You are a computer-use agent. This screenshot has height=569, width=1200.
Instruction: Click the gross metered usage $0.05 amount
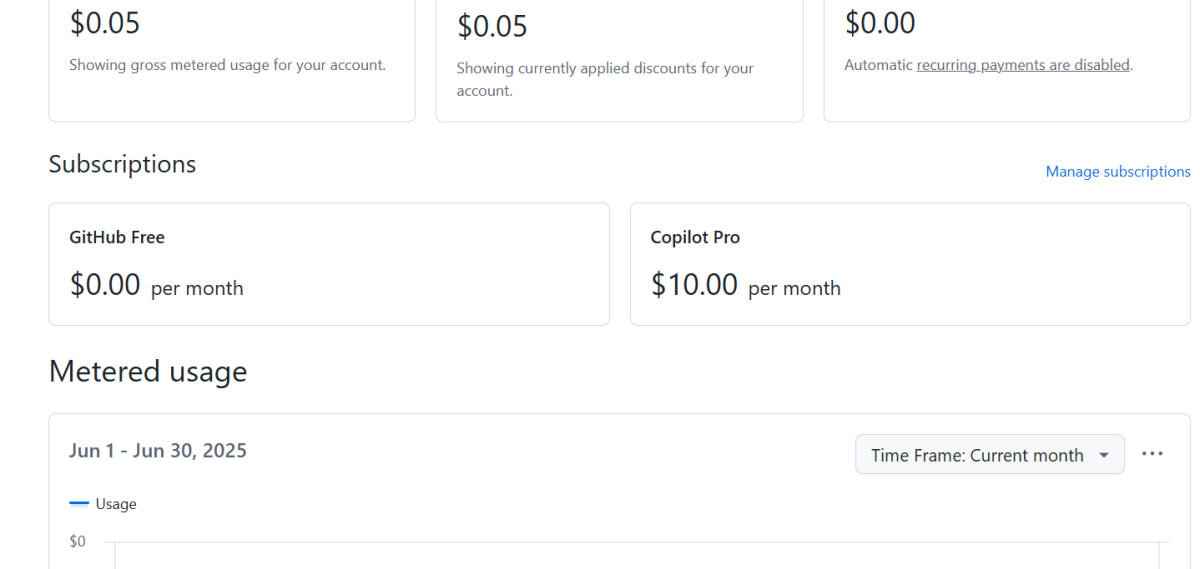coord(104,22)
